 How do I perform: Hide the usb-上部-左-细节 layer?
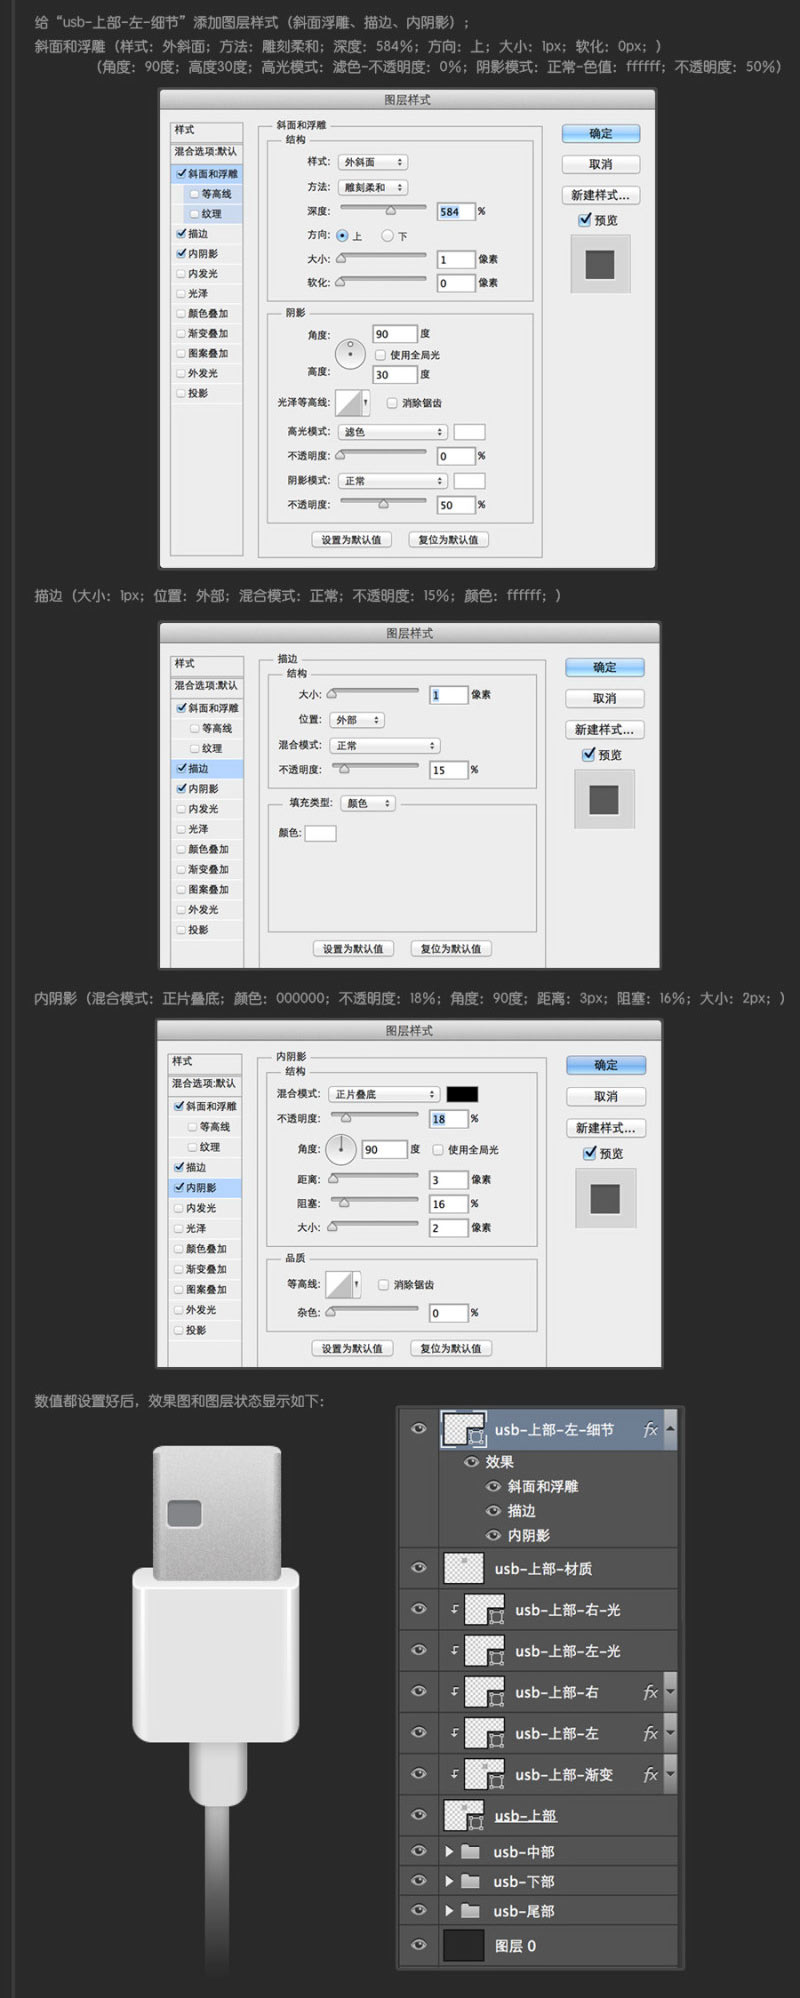point(419,1429)
